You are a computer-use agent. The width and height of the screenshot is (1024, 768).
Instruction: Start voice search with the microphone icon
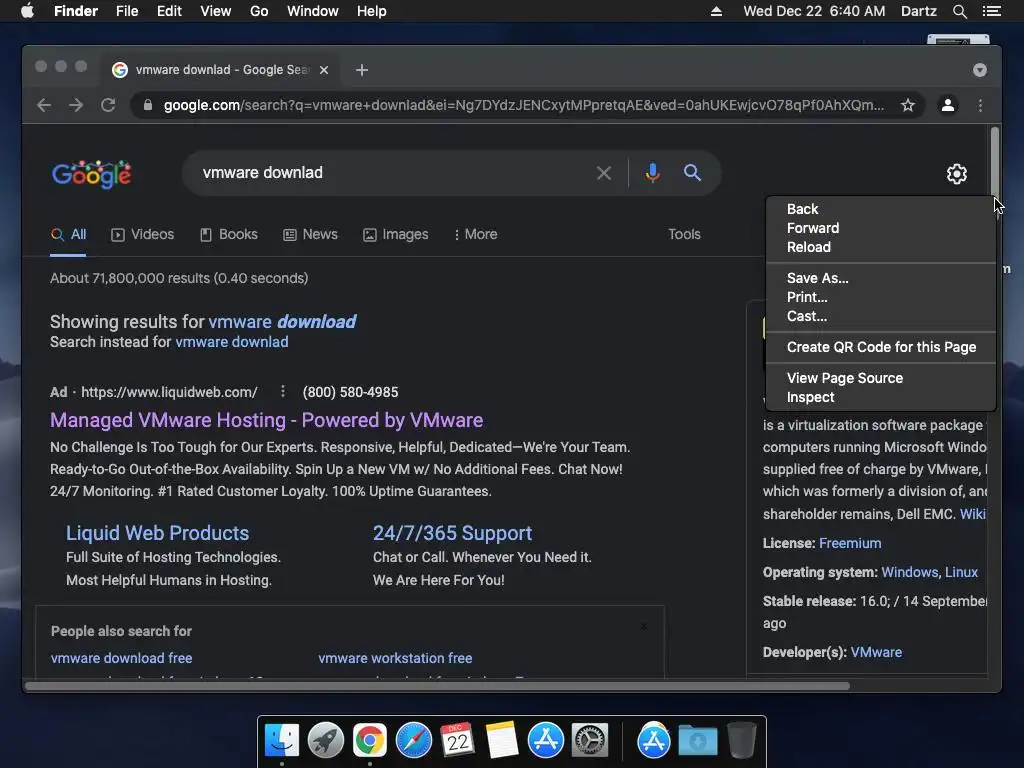coord(652,173)
